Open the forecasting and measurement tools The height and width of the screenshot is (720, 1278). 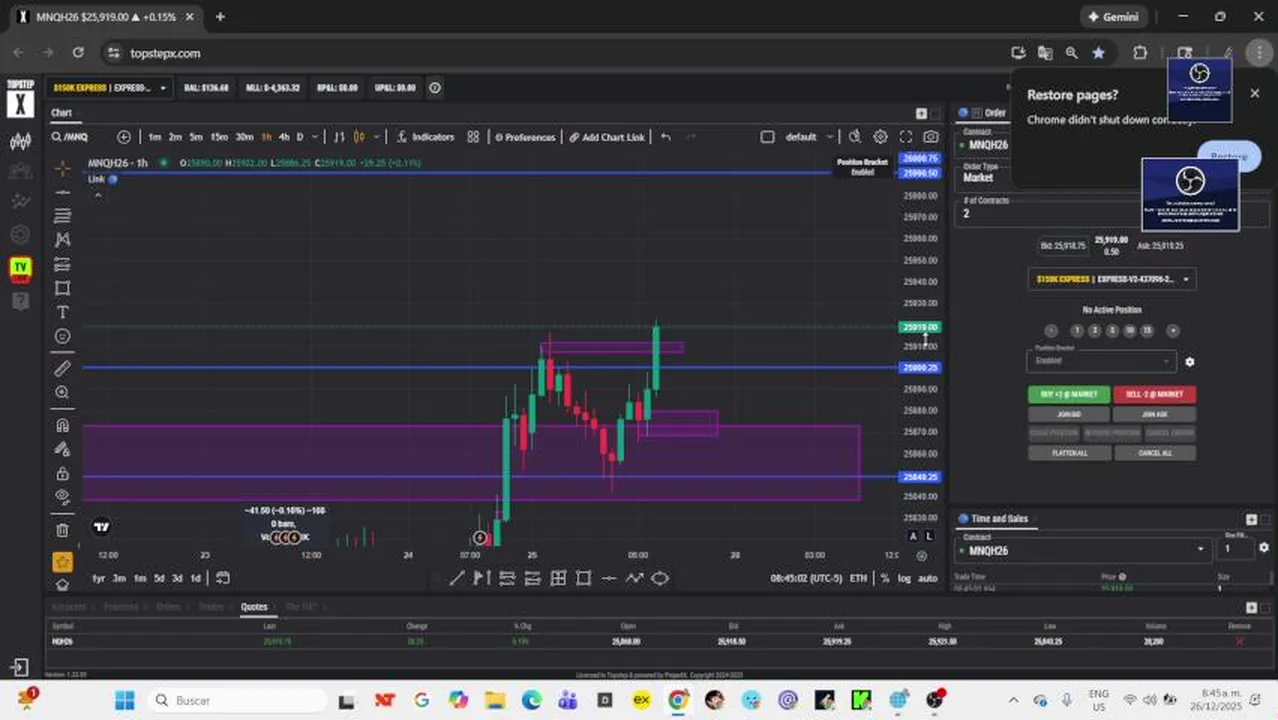(x=62, y=264)
